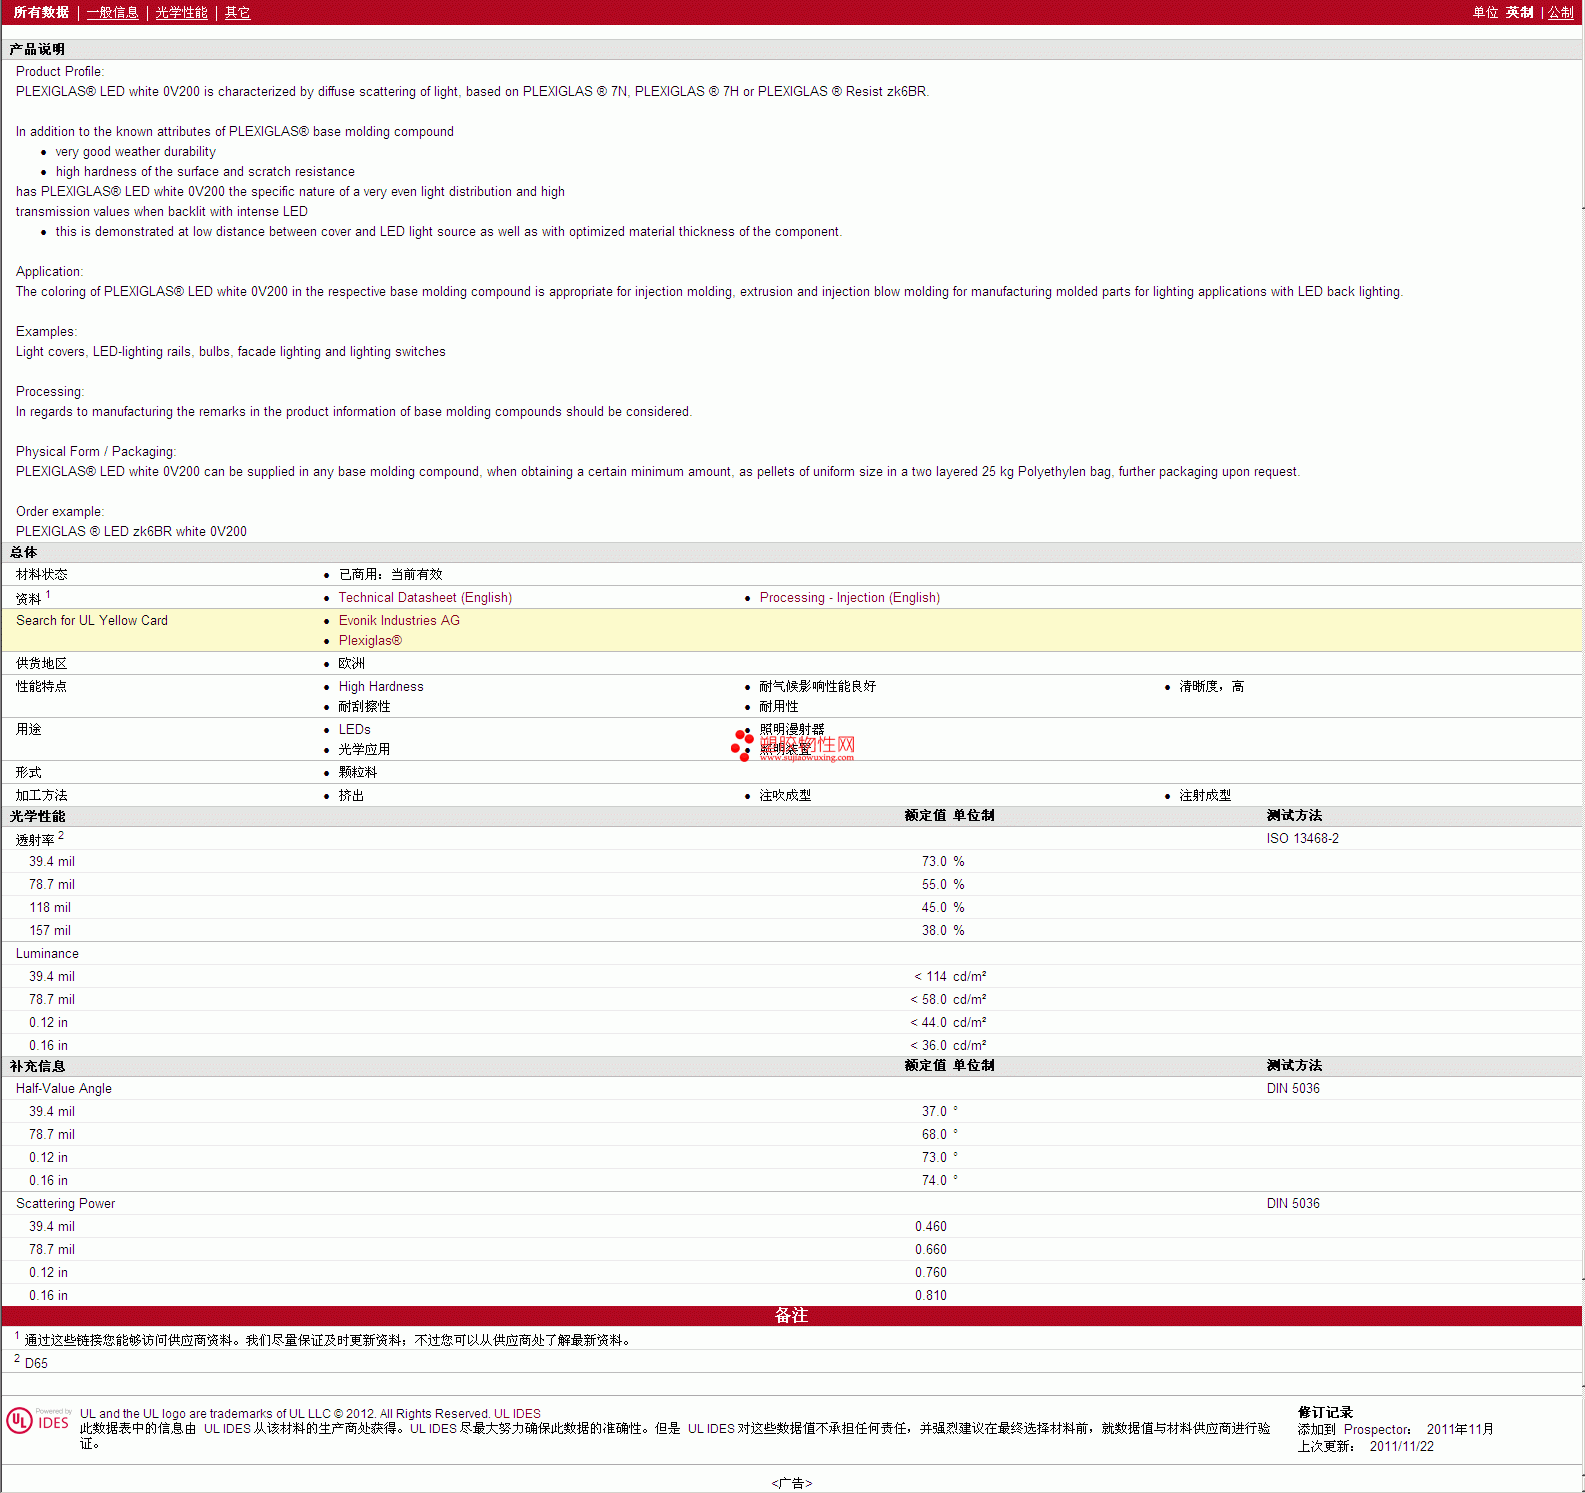Click footnote superscript 1 next to 资料
Viewport: 1585px width, 1493px height.
[48, 594]
